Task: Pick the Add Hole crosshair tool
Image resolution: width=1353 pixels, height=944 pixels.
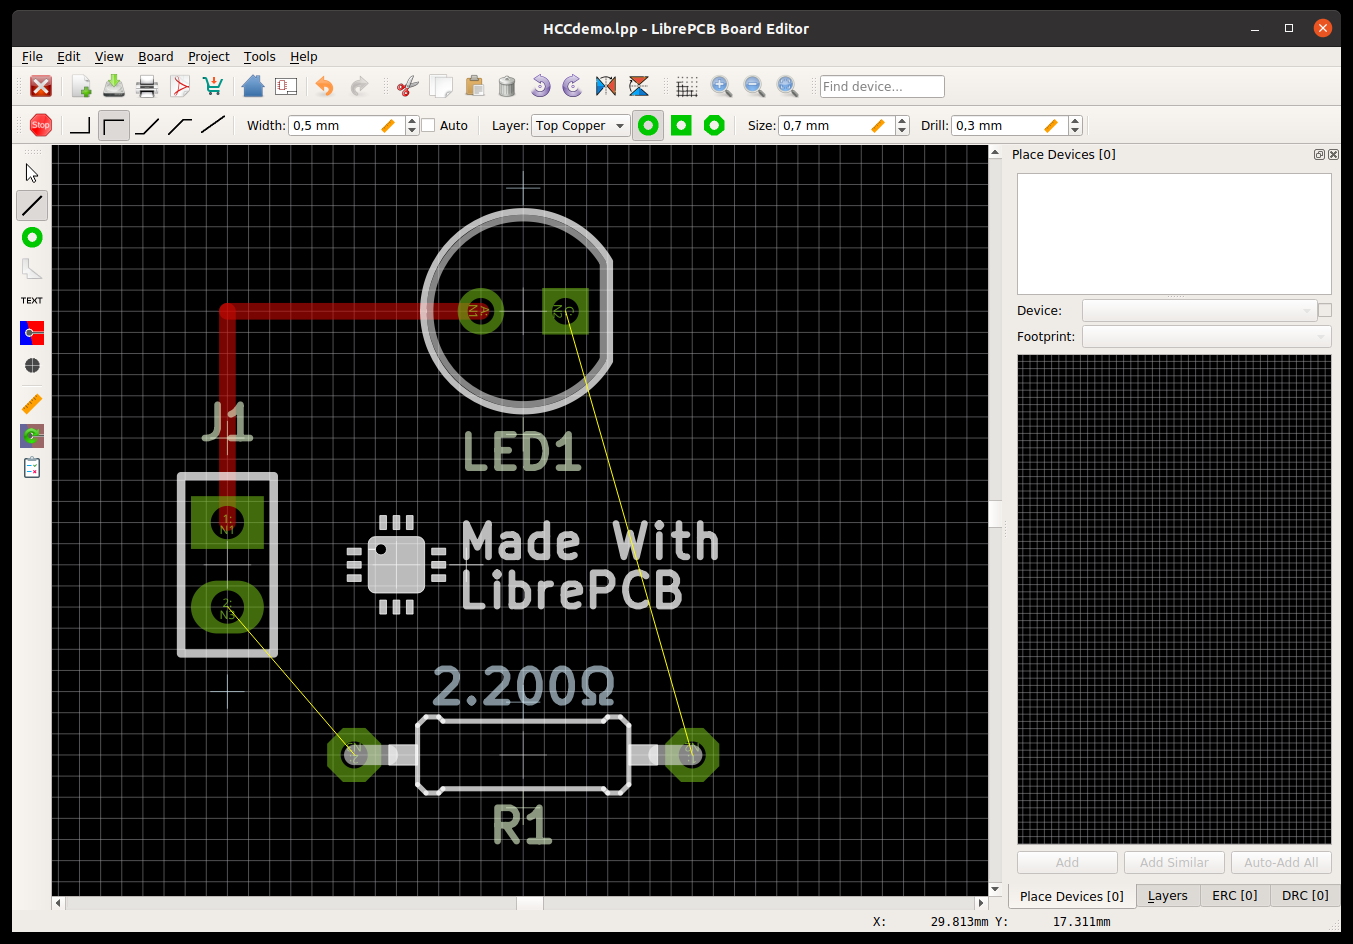Action: click(32, 365)
